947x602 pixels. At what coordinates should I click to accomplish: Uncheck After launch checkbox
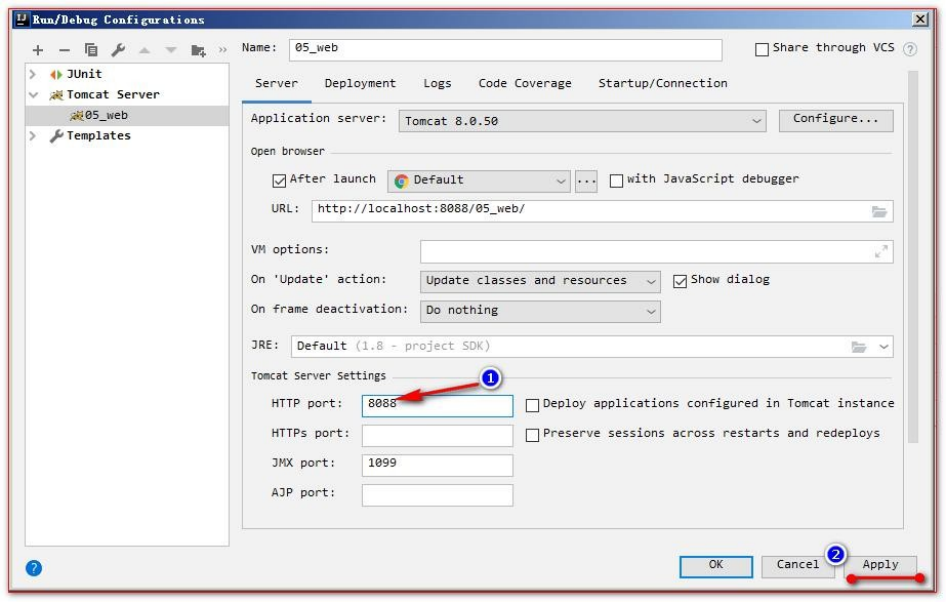click(279, 180)
